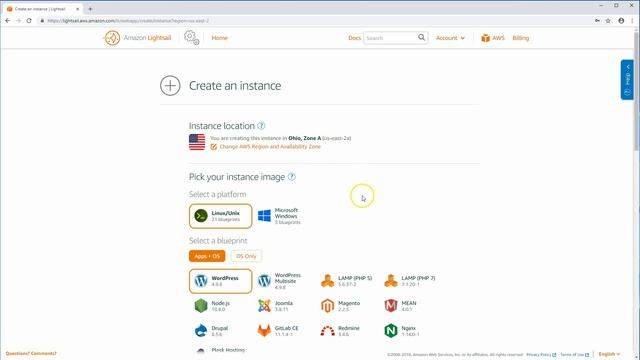The width and height of the screenshot is (640, 360).
Task: Choose the Redmine blueprint
Action: [x=340, y=331]
